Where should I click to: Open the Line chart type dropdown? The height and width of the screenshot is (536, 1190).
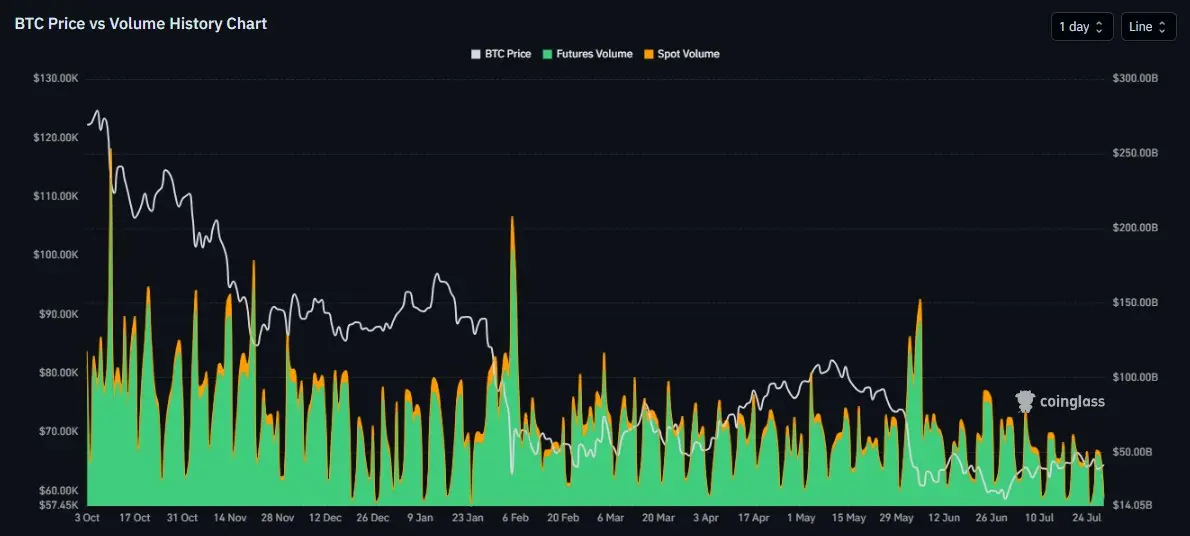1148,27
